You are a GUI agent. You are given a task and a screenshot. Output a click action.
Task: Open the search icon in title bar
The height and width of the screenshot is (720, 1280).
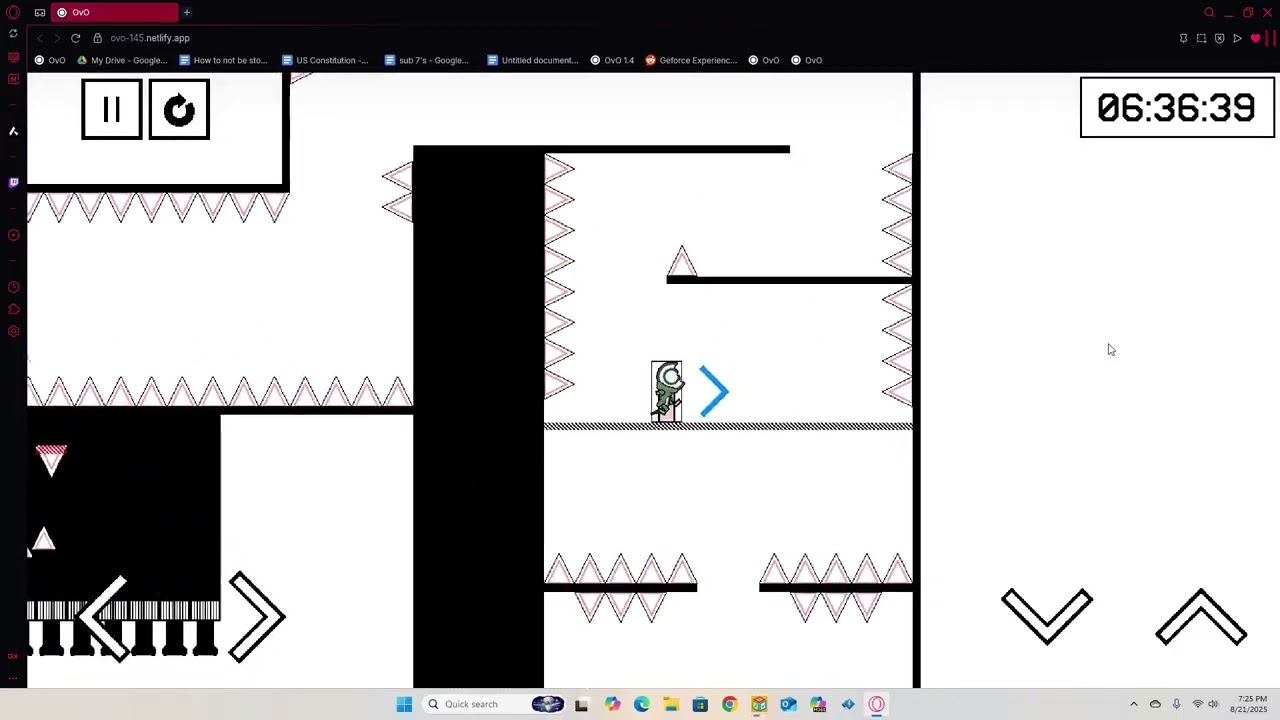tap(1209, 12)
